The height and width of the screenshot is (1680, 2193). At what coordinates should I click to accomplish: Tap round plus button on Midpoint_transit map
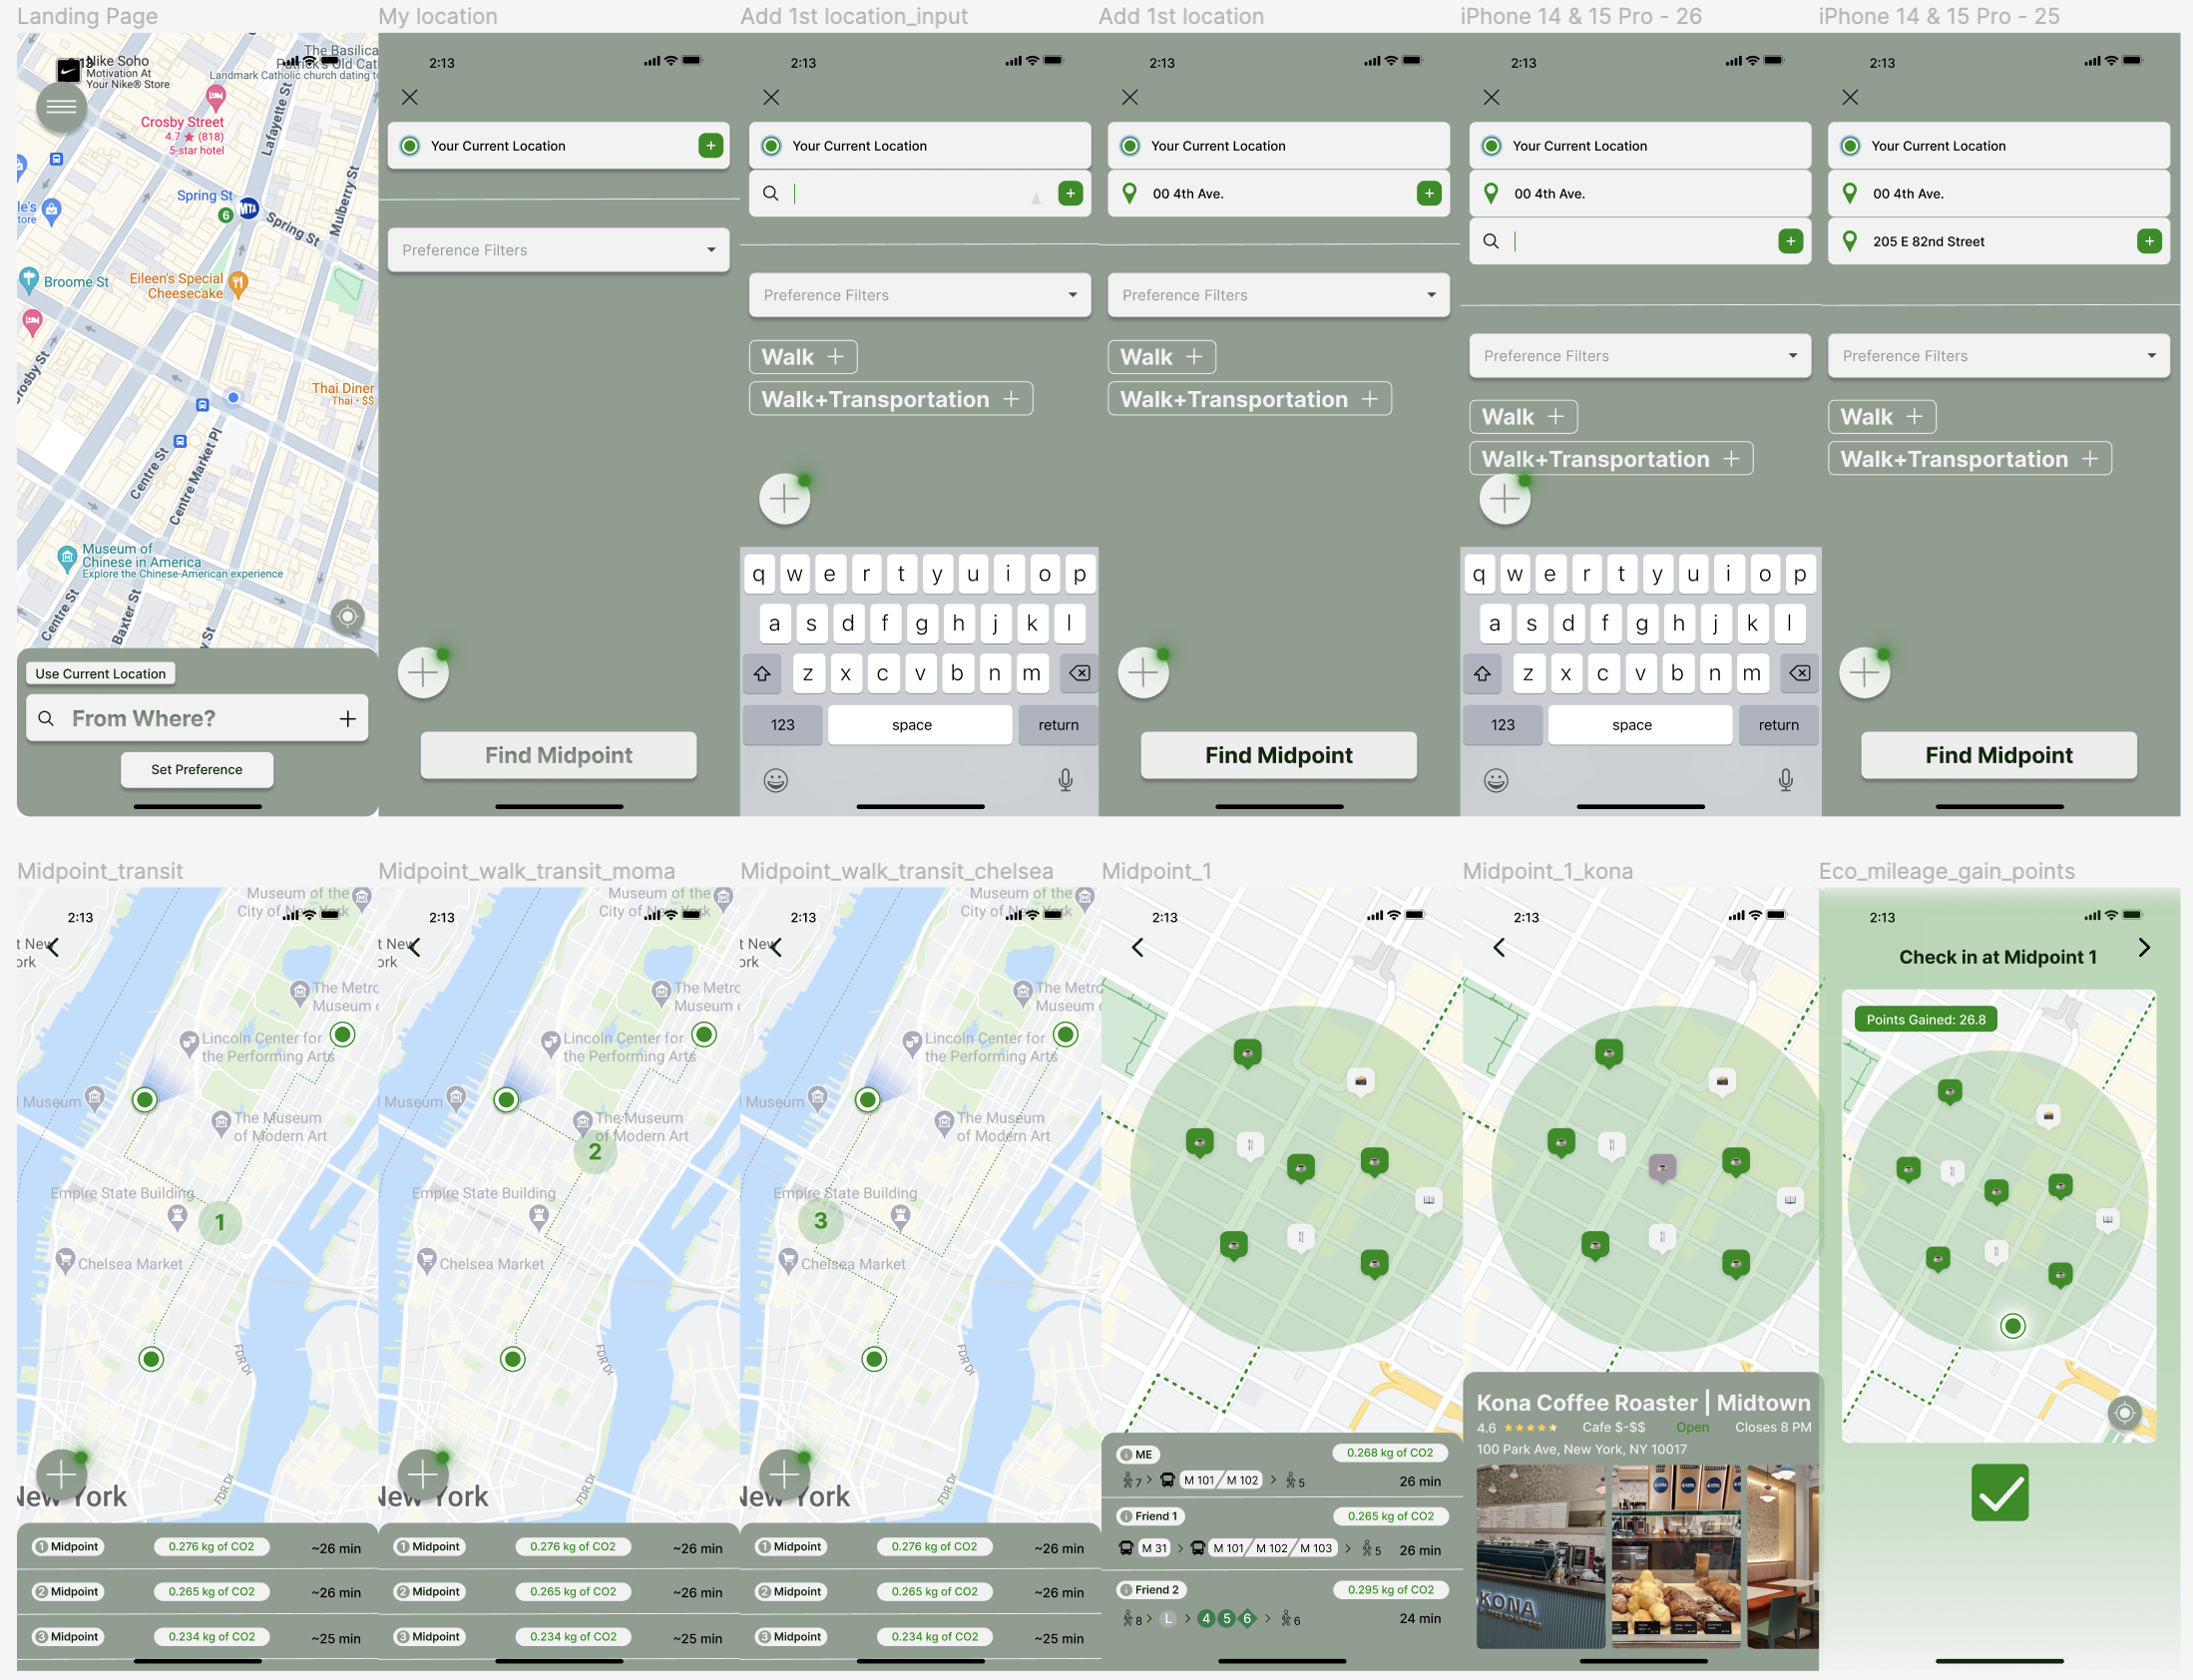pyautogui.click(x=61, y=1474)
